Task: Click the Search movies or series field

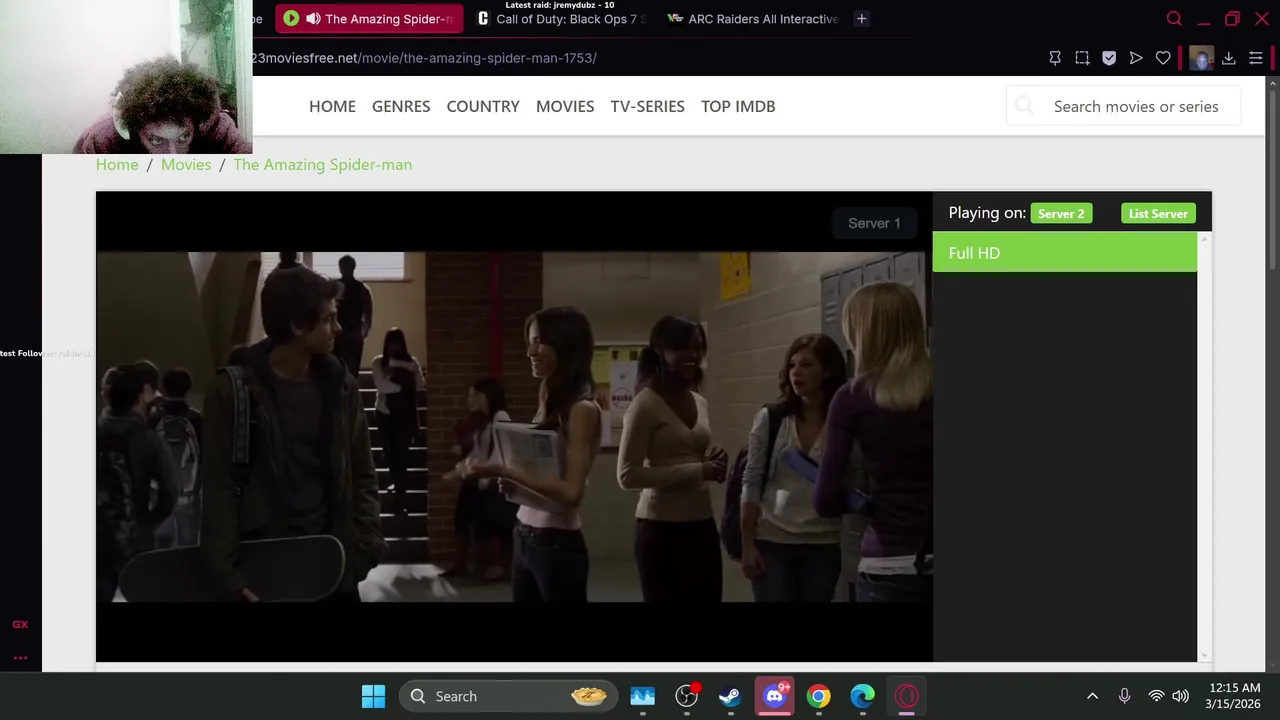Action: [x=1124, y=106]
